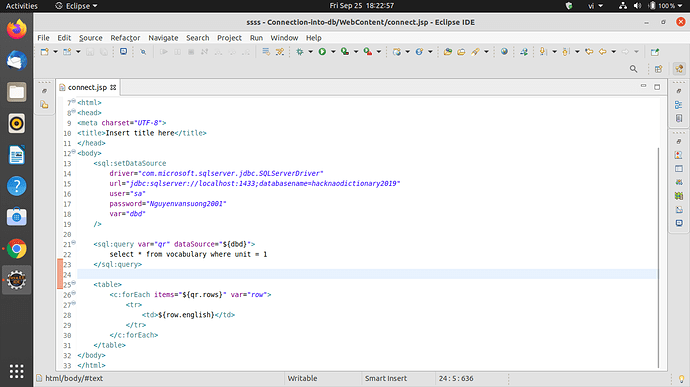This screenshot has width=690, height=387.
Task: Click the Back navigation arrow icon
Action: 602,52
